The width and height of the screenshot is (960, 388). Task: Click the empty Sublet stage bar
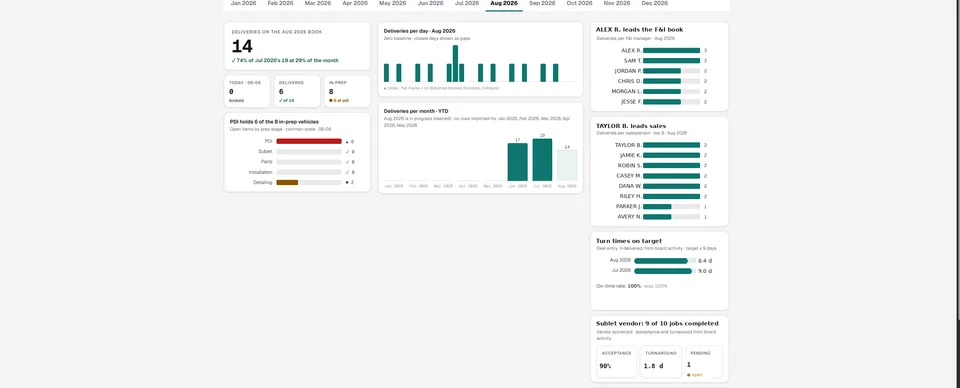click(309, 152)
